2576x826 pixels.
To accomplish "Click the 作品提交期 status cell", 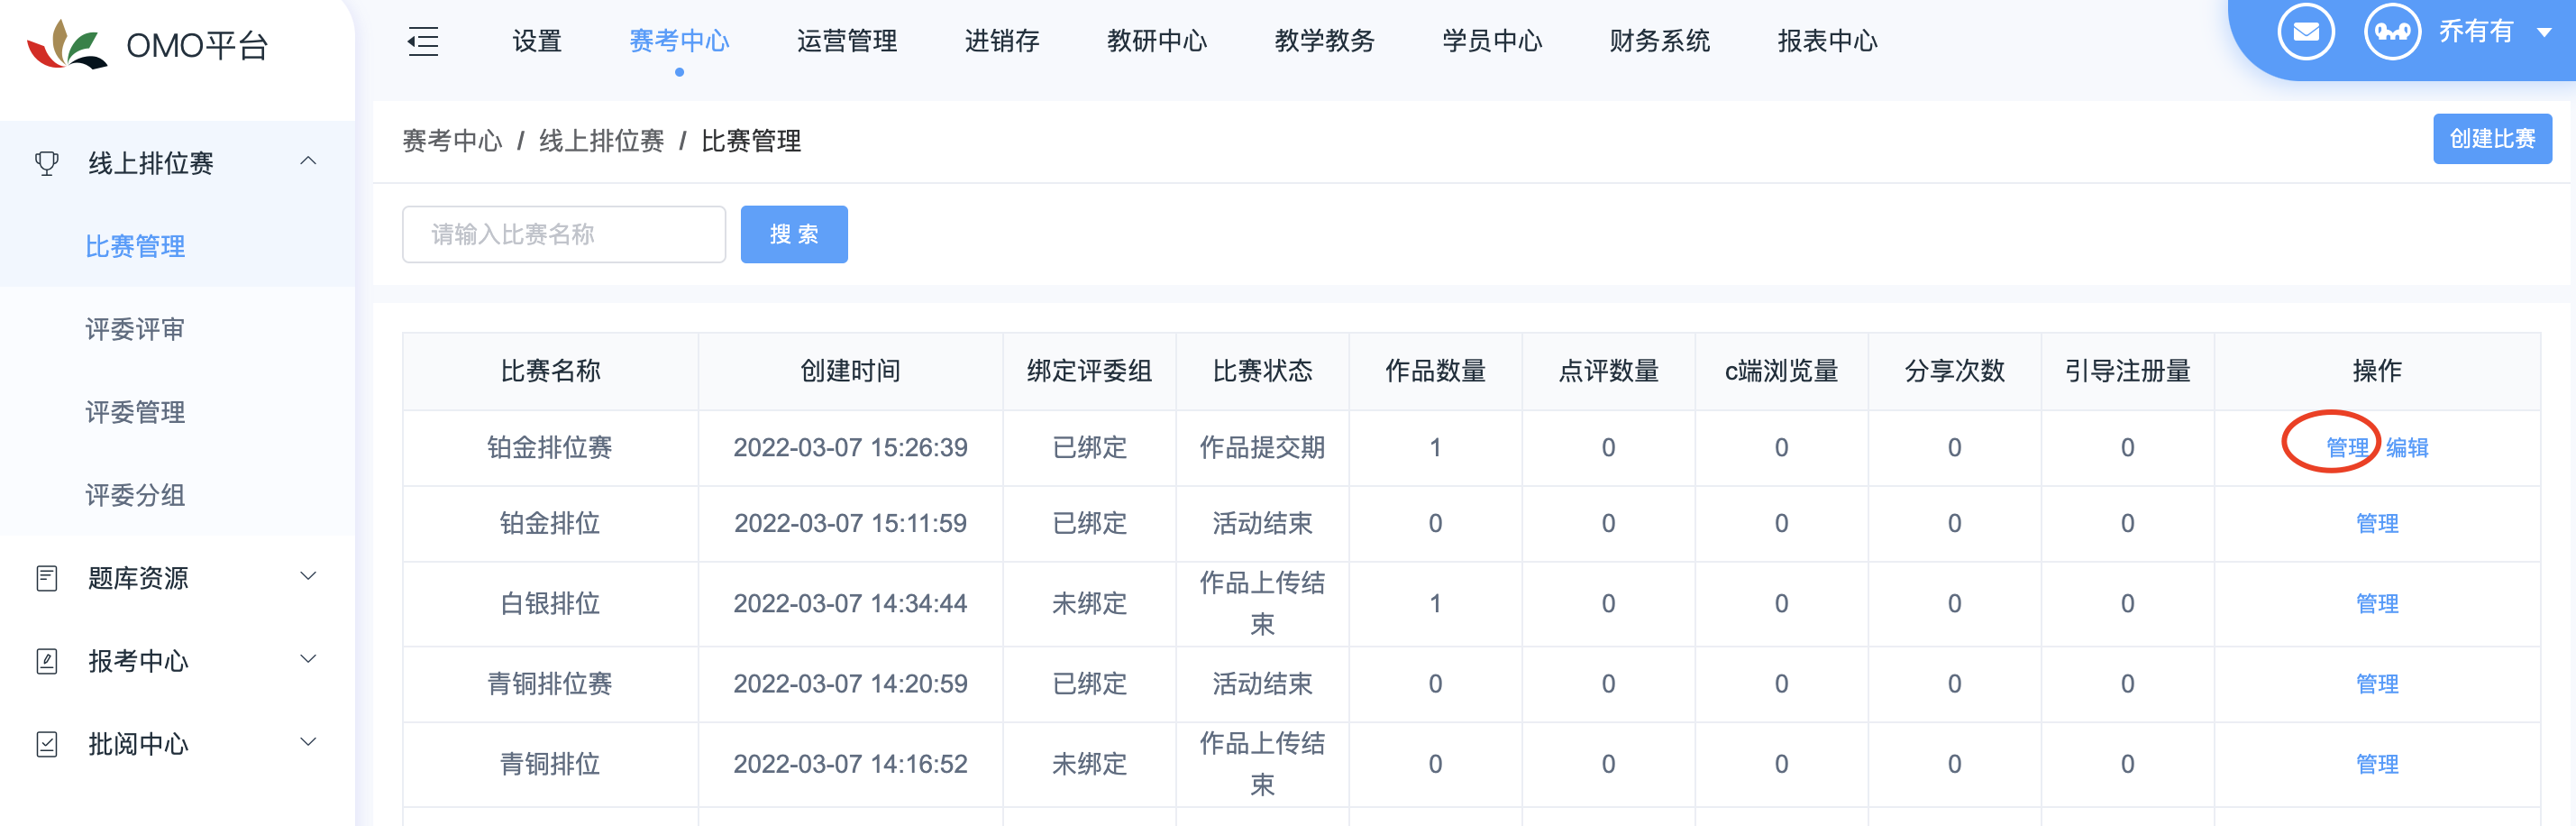I will point(1262,447).
